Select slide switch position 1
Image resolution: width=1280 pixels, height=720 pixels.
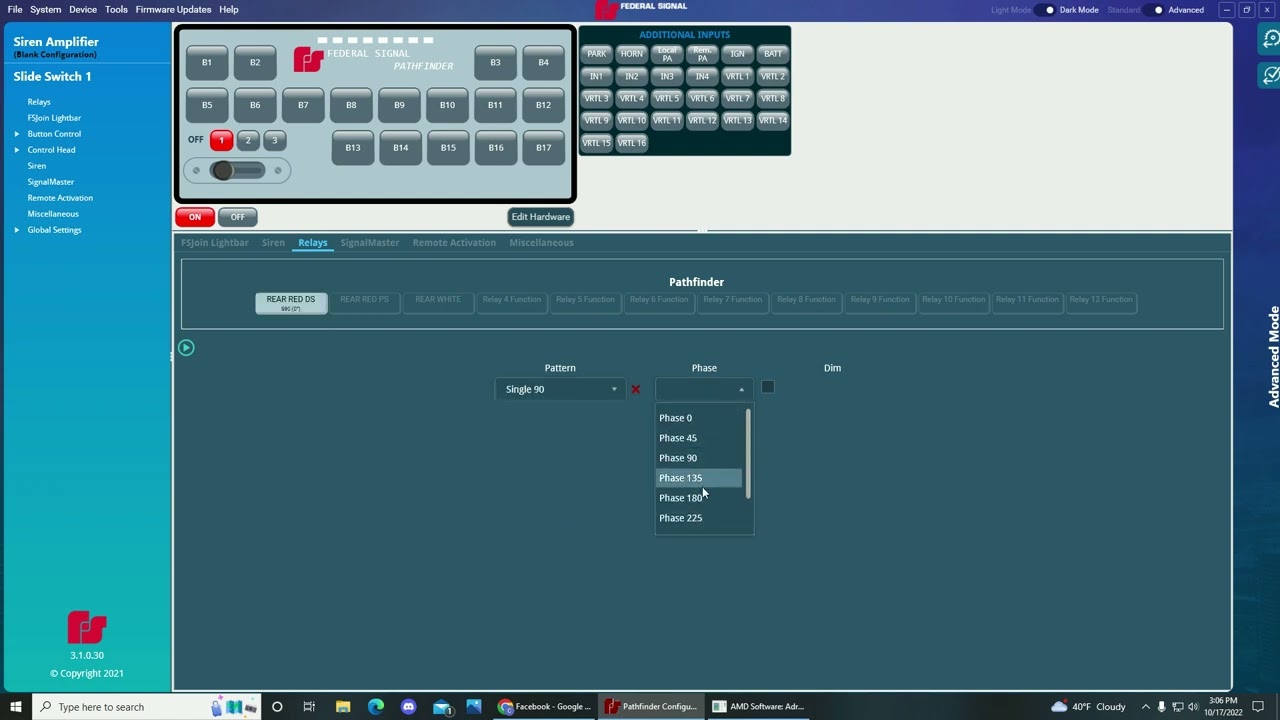coord(221,141)
